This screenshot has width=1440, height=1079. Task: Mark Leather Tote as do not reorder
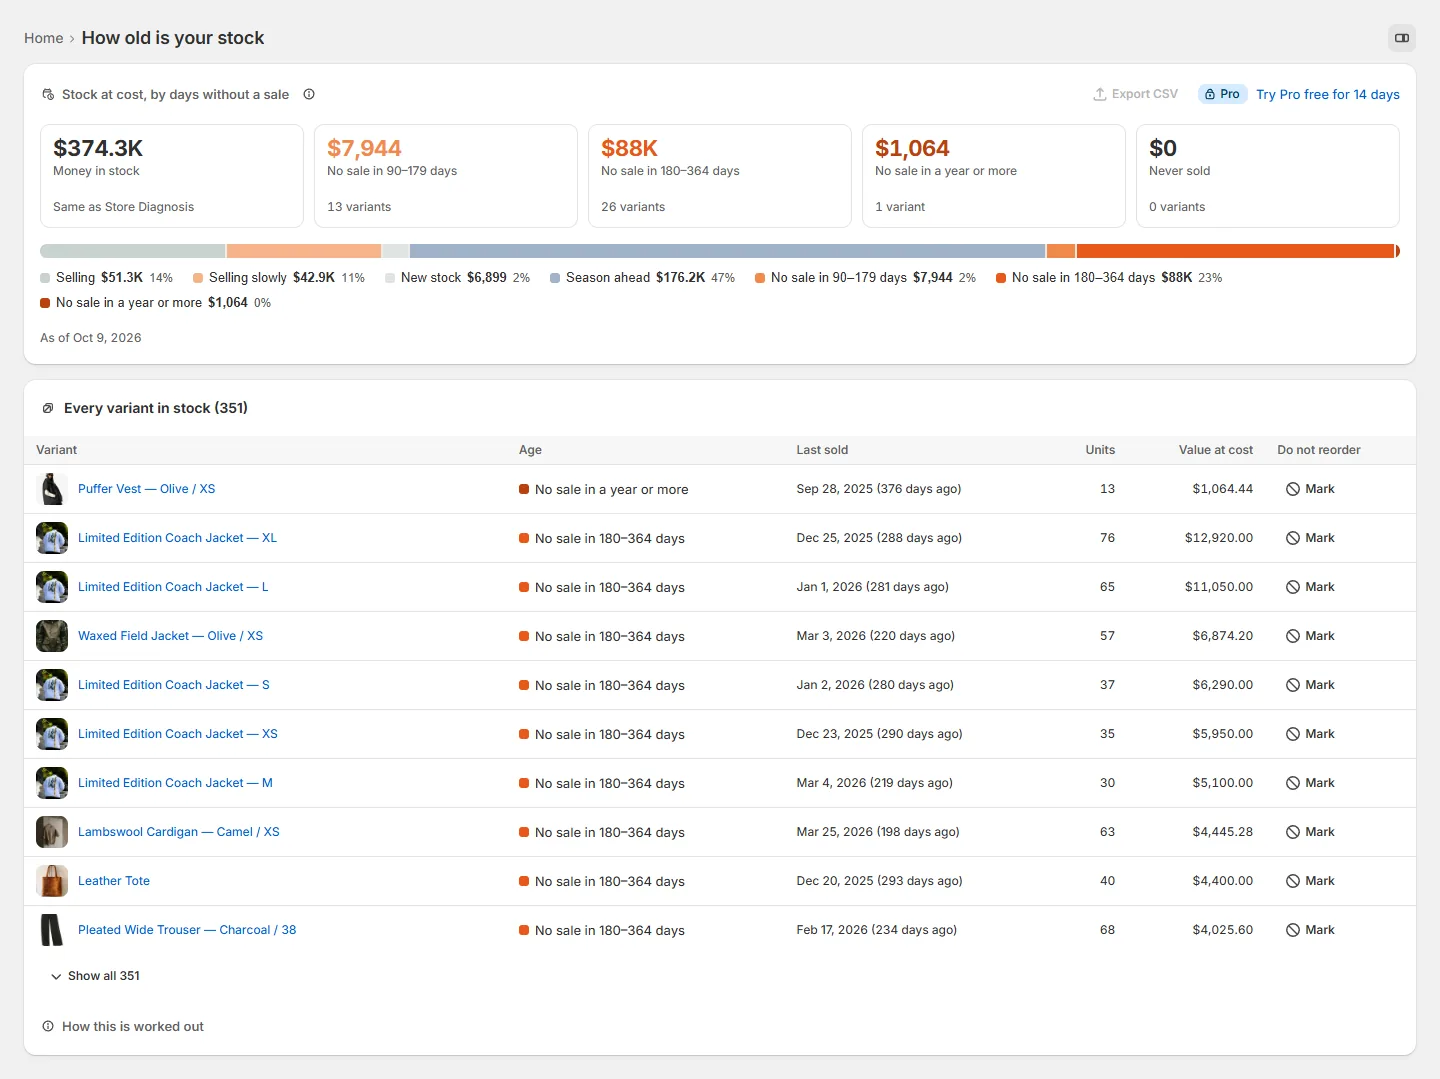tap(1310, 881)
